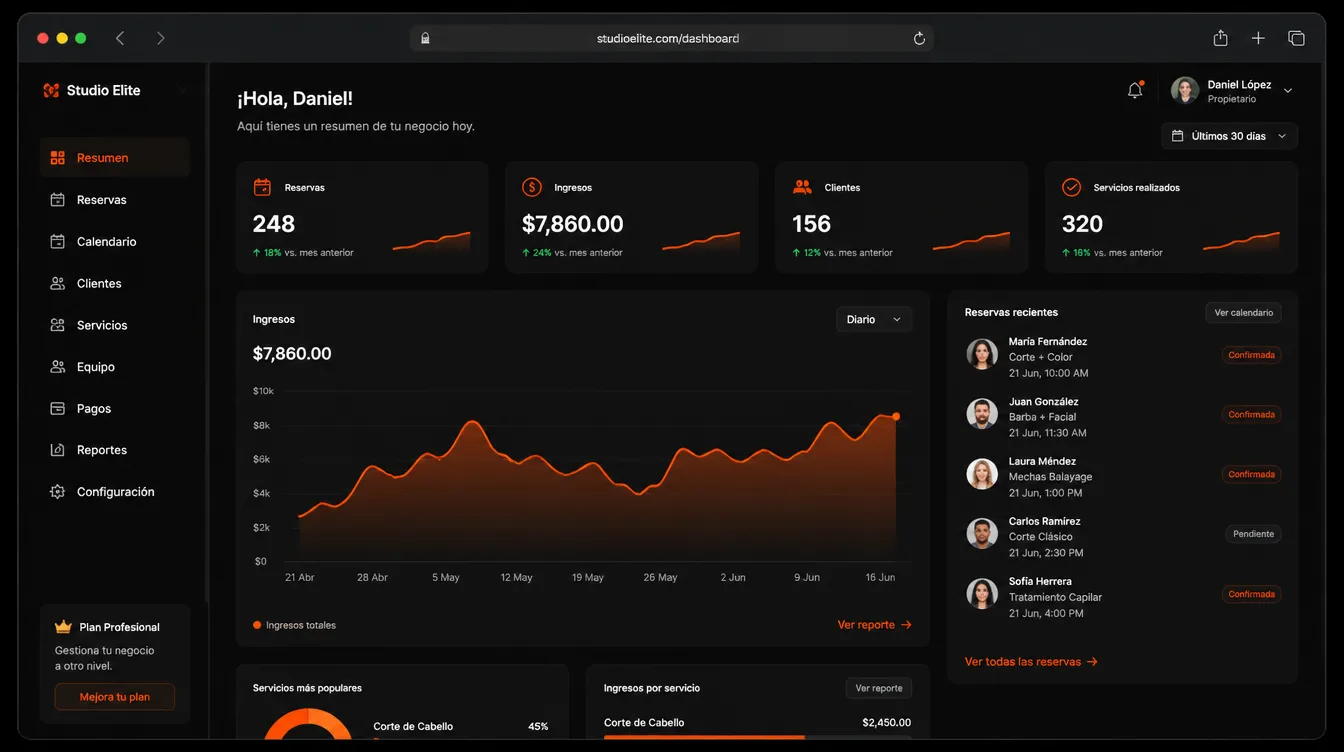Click Ver reporte button in Ingresos por servicio
The height and width of the screenshot is (752, 1344).
pyautogui.click(x=879, y=688)
